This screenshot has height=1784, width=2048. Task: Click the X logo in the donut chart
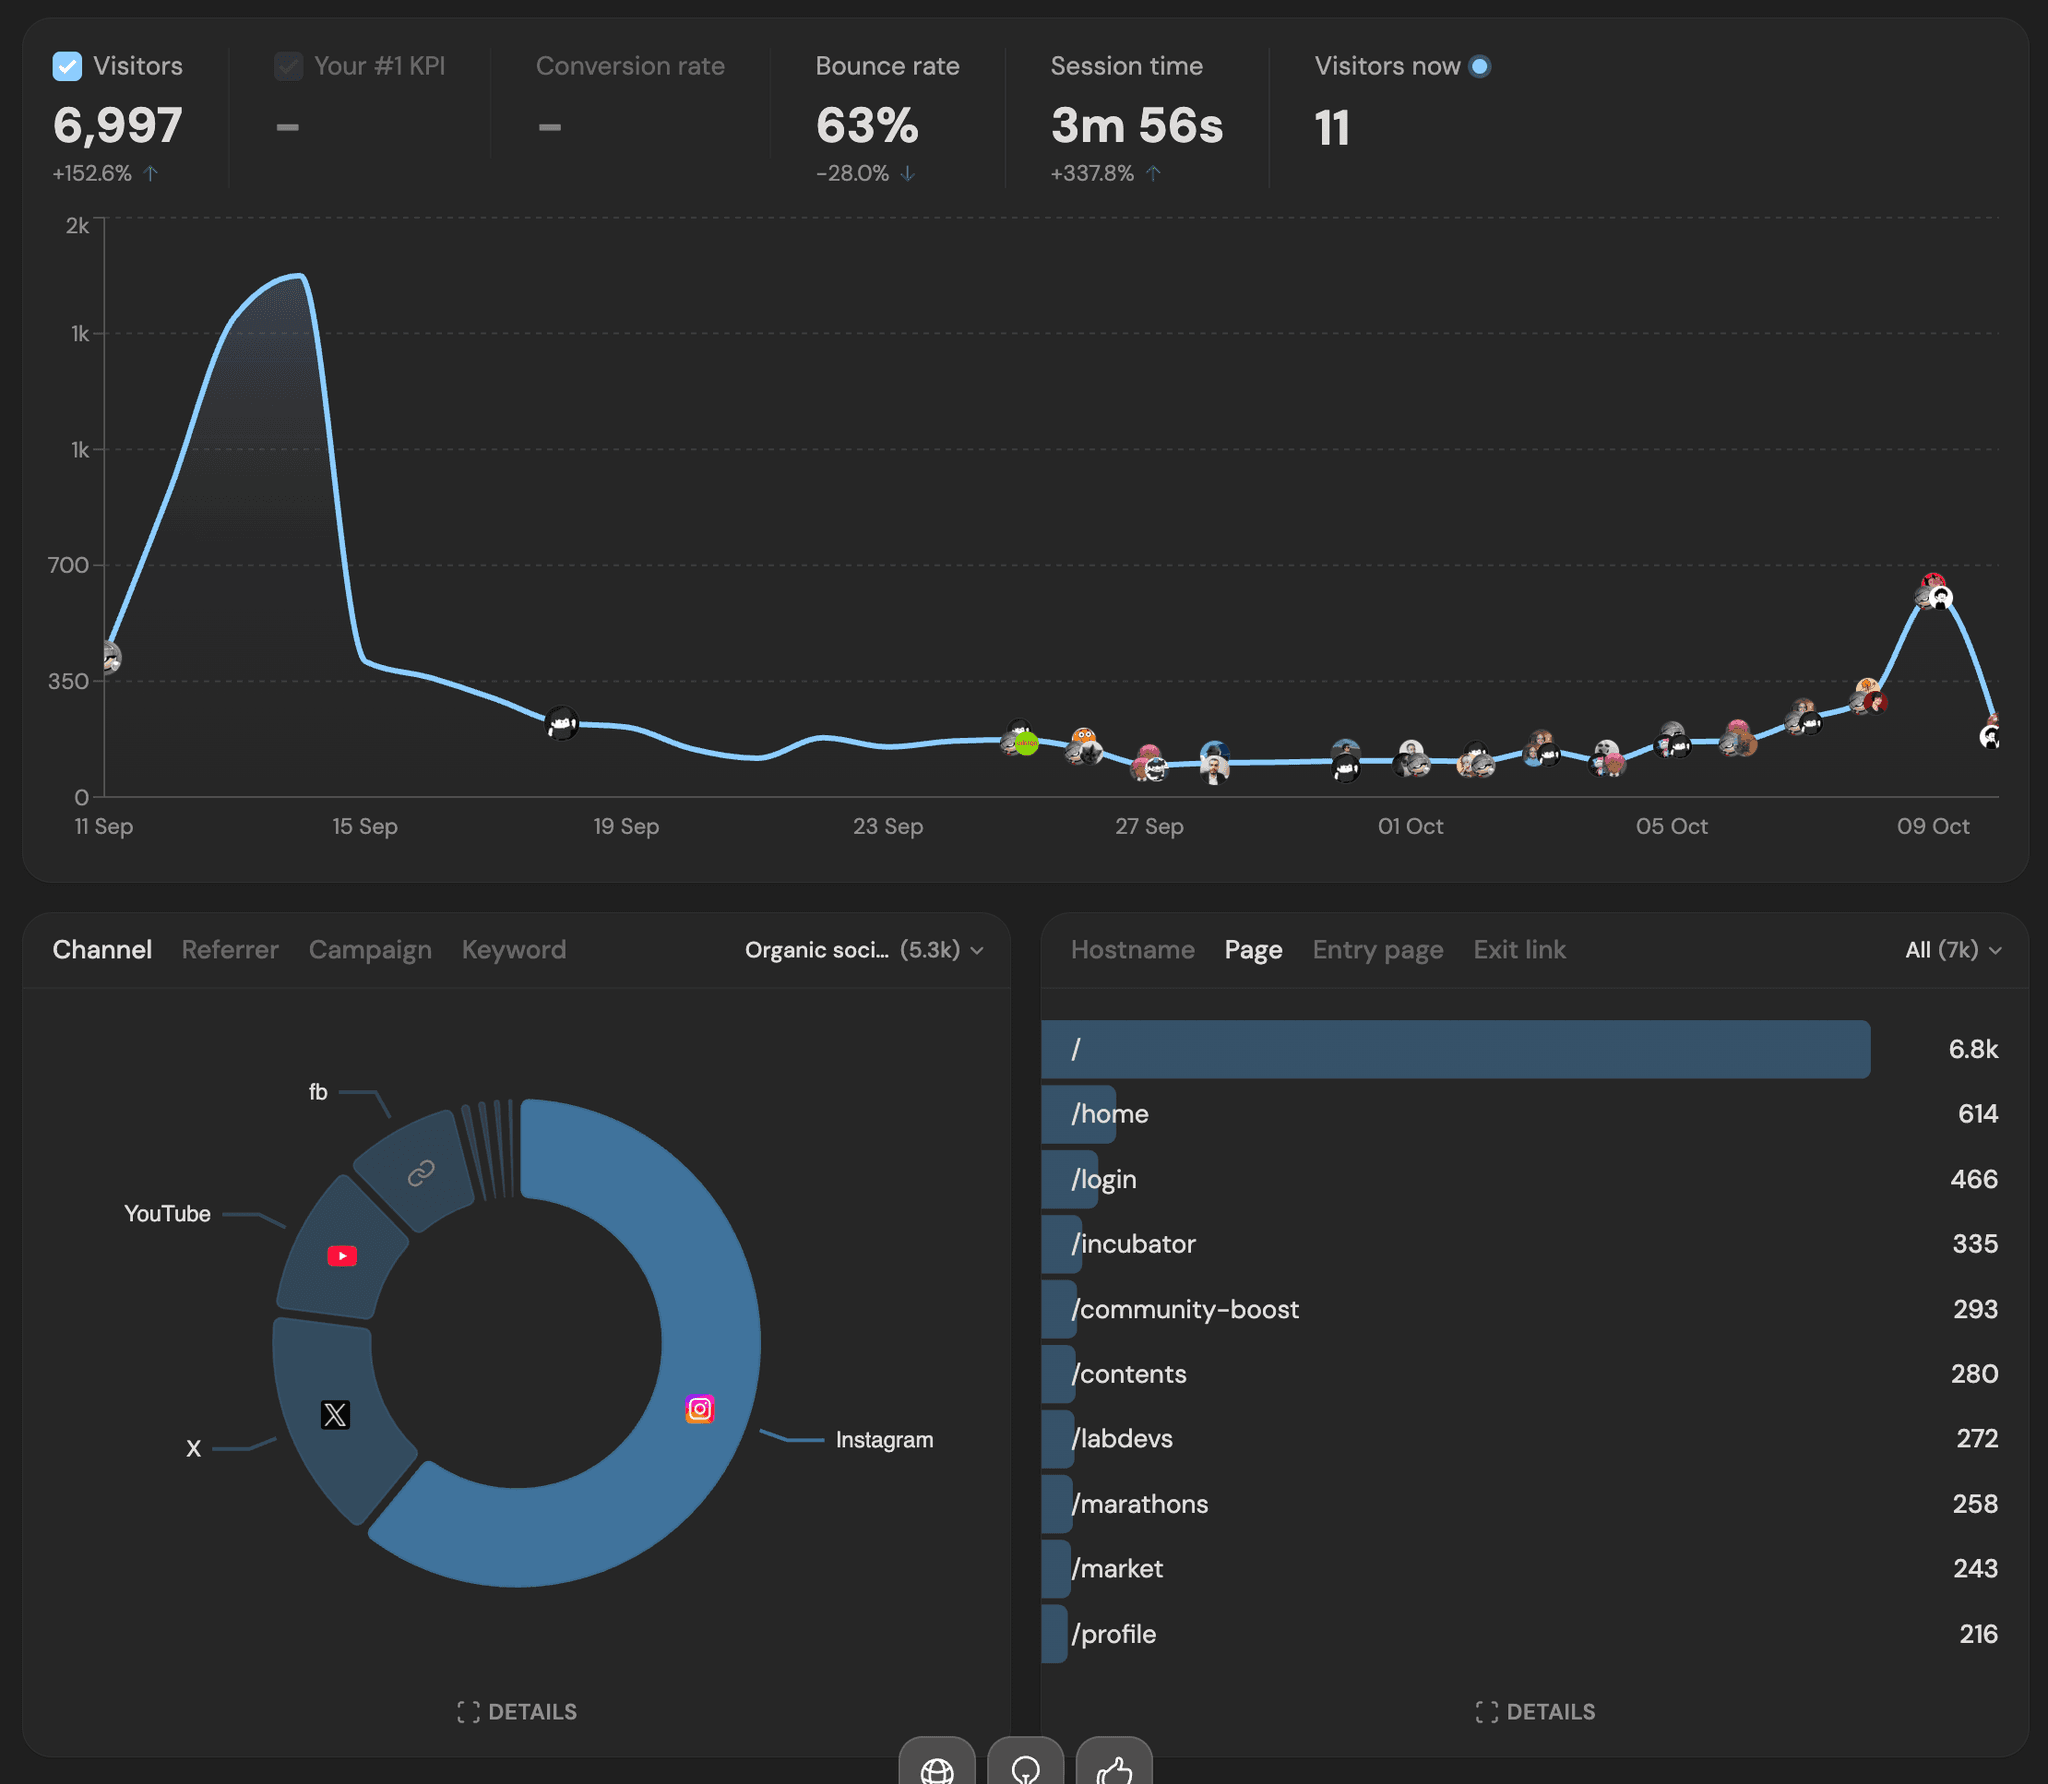tap(335, 1414)
